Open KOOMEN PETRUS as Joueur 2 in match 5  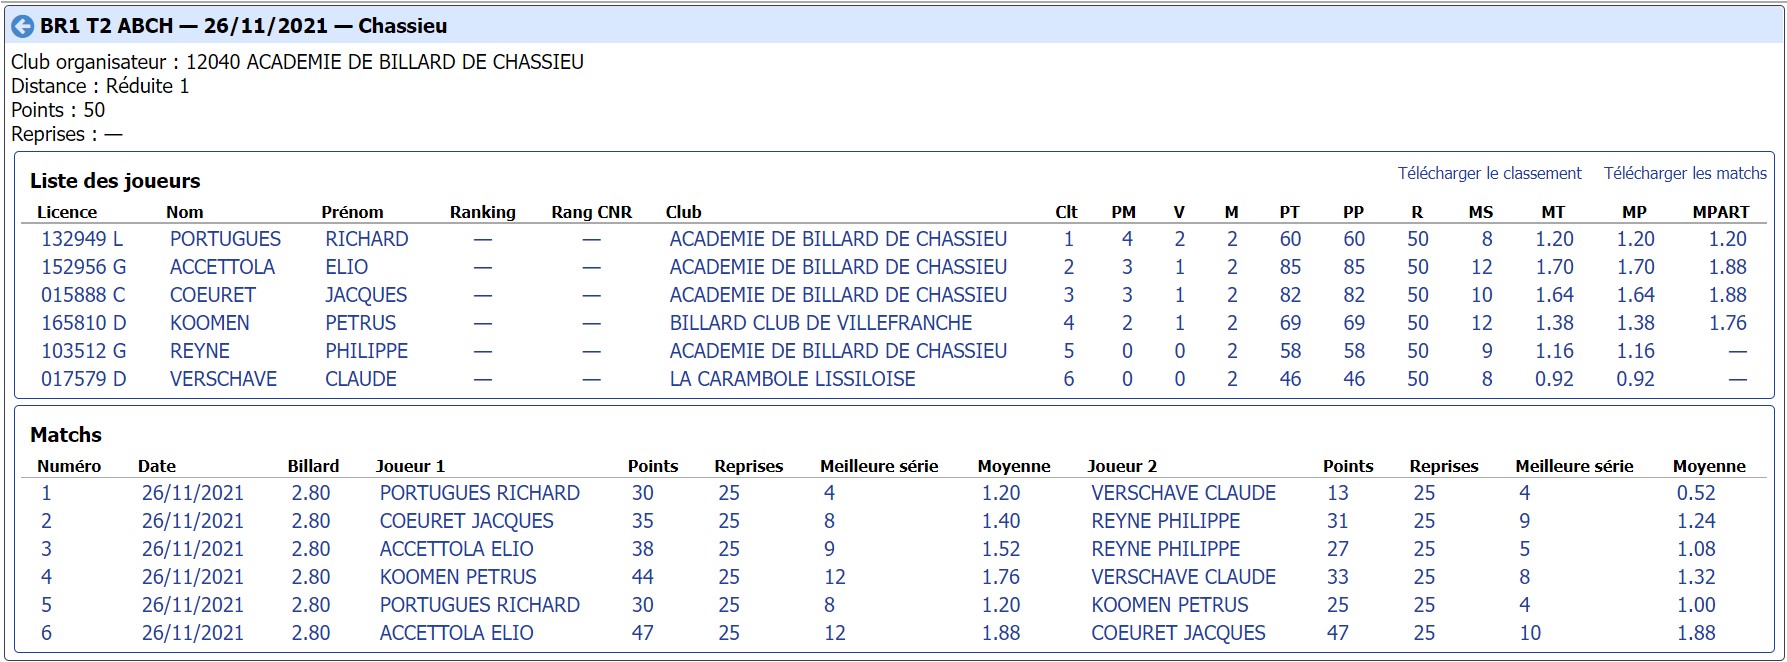click(x=1169, y=605)
